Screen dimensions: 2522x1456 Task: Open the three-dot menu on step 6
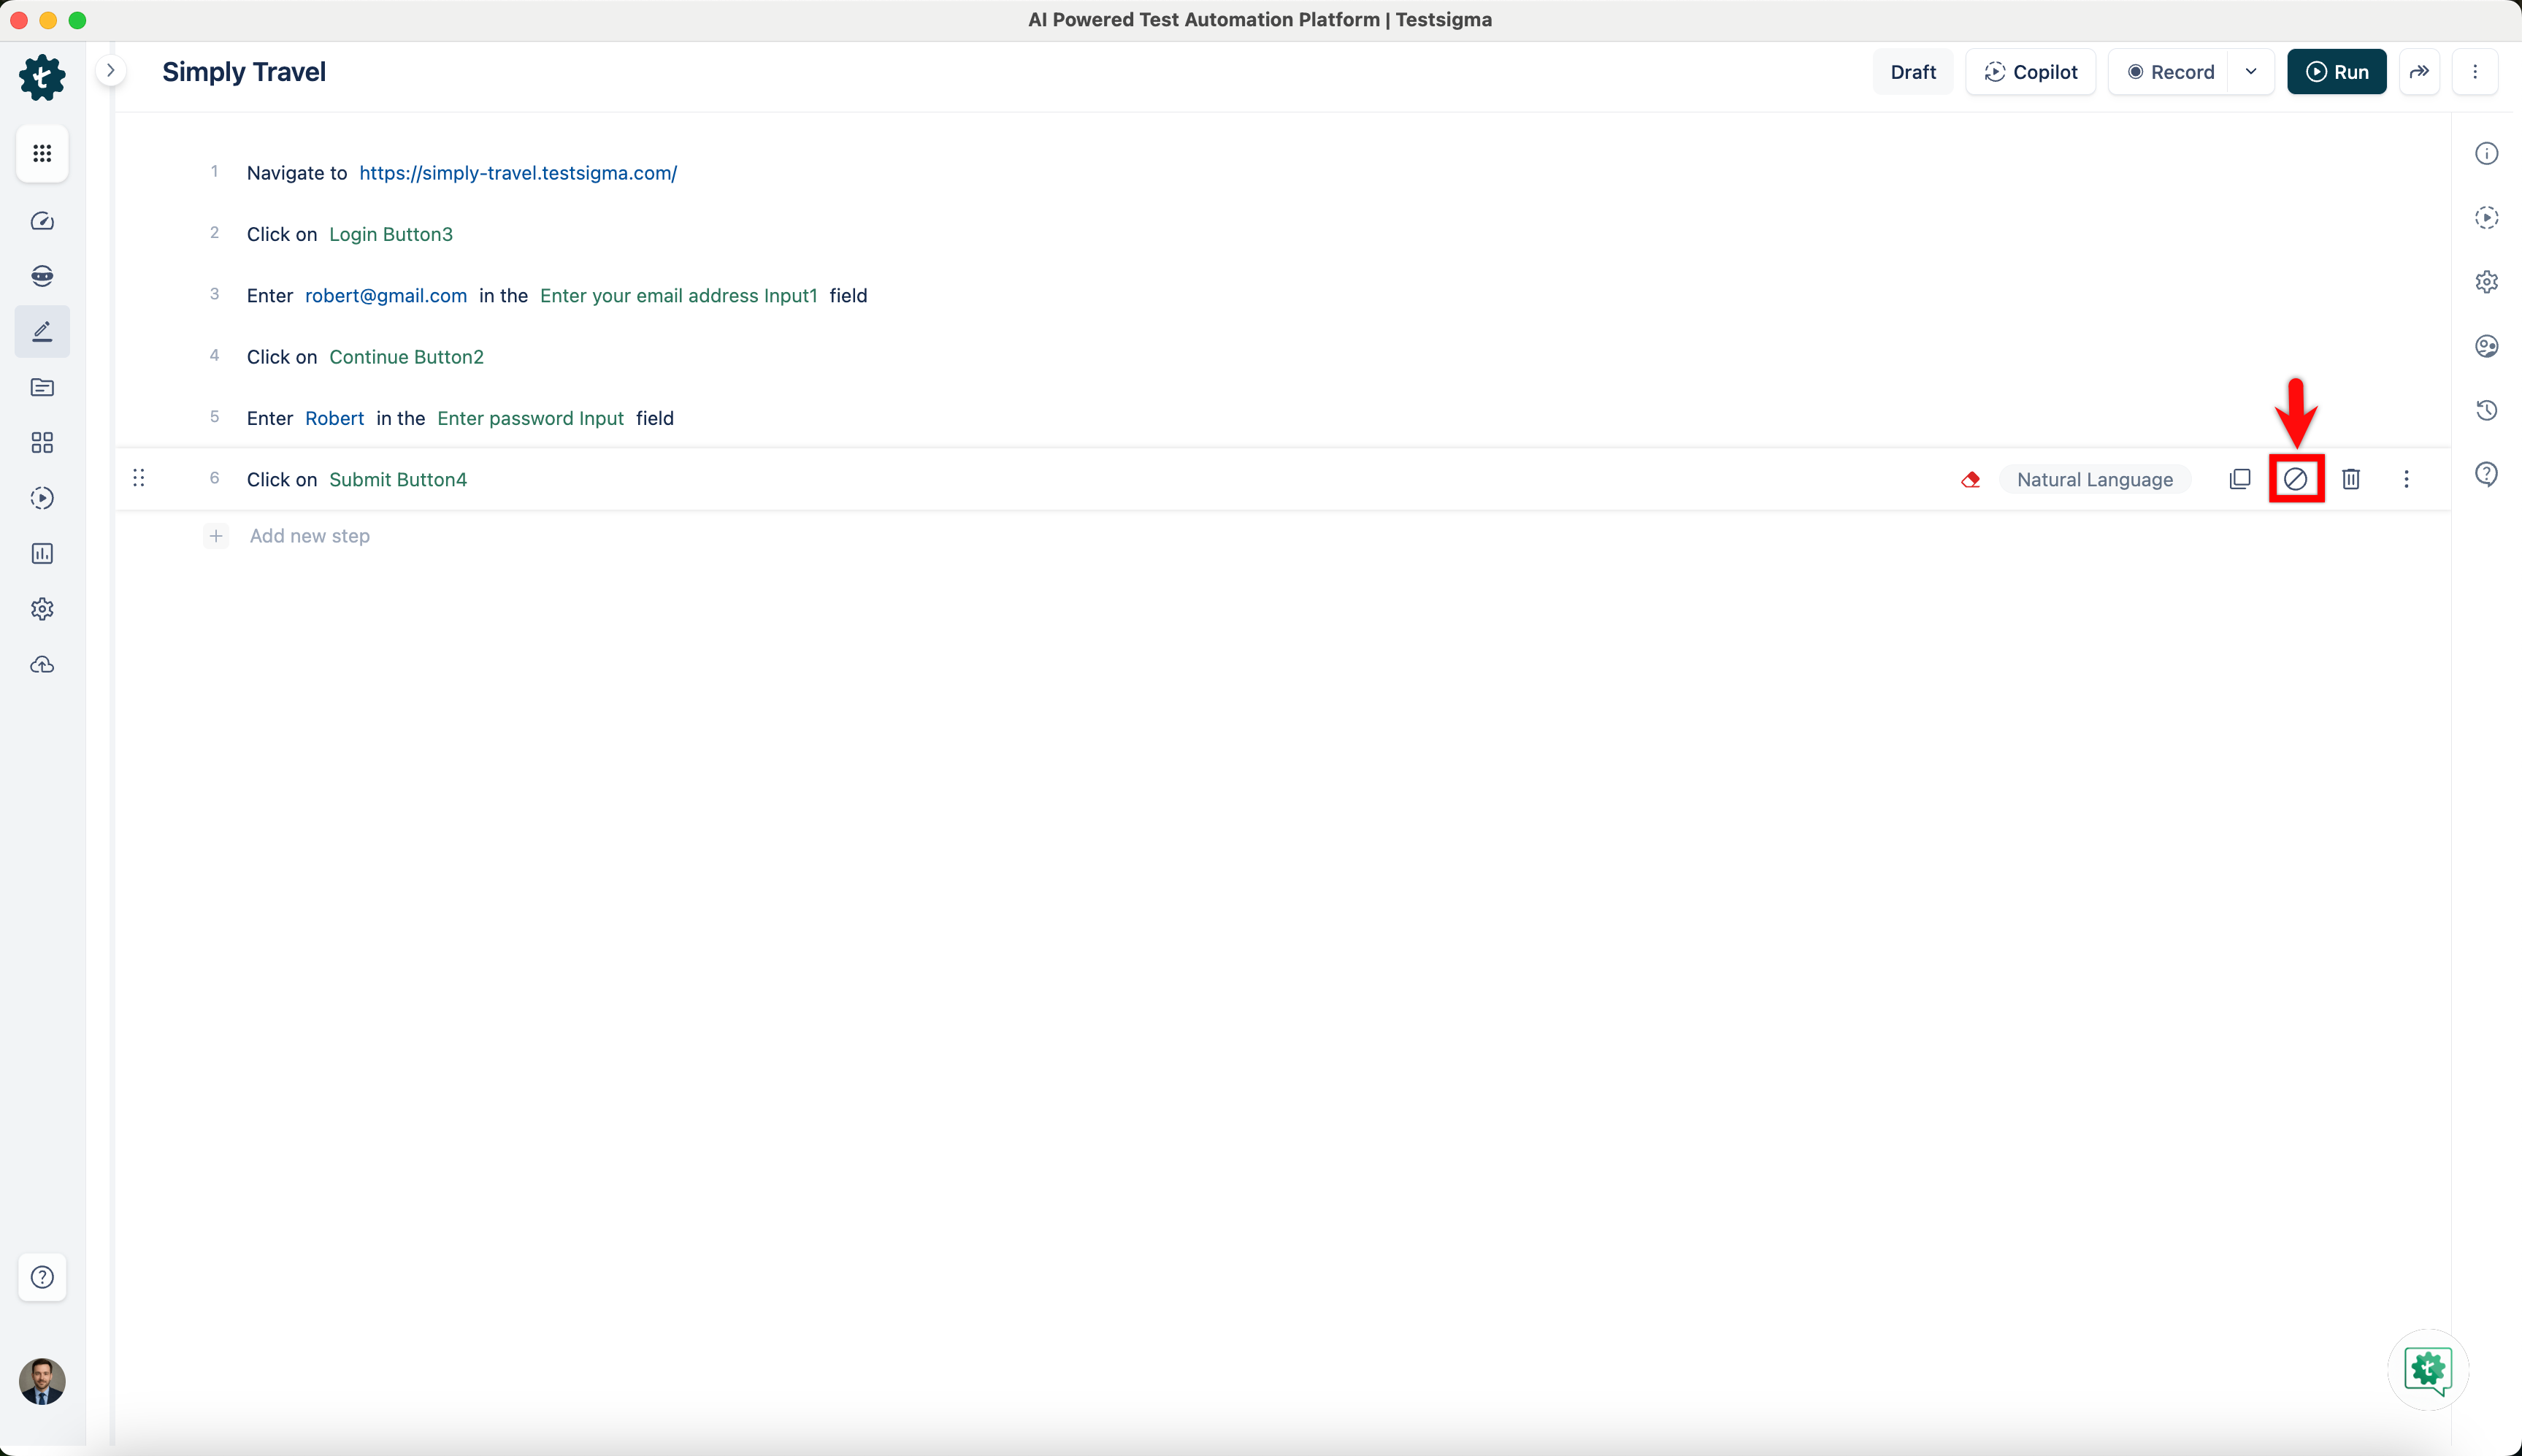pos(2406,479)
